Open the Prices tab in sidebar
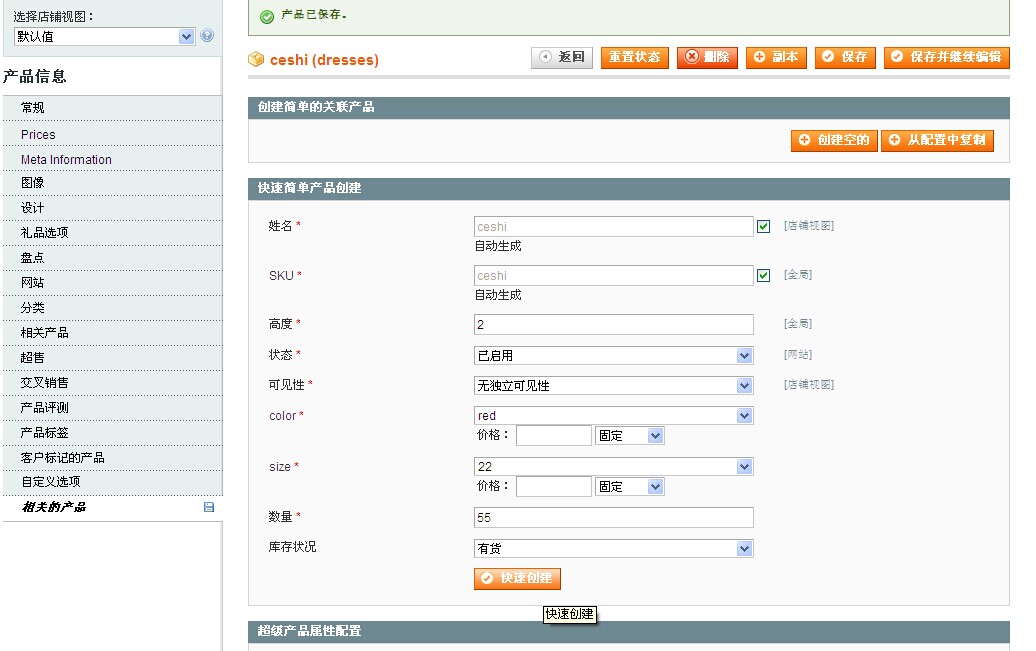The image size is (1036, 651). click(38, 134)
